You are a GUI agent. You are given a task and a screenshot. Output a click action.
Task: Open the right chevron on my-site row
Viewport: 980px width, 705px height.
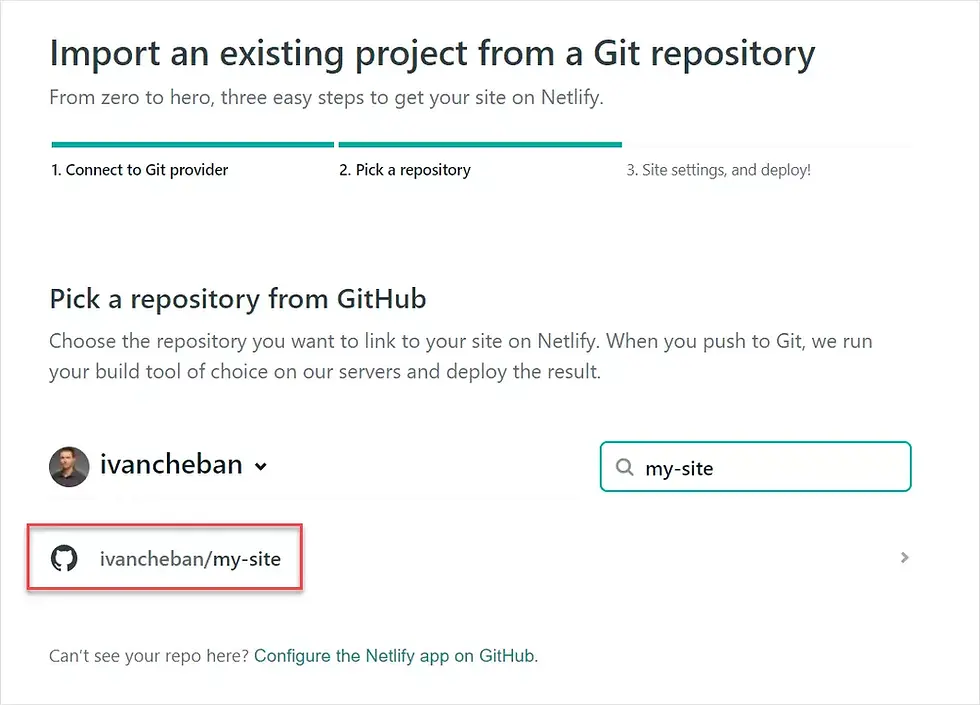pos(904,558)
